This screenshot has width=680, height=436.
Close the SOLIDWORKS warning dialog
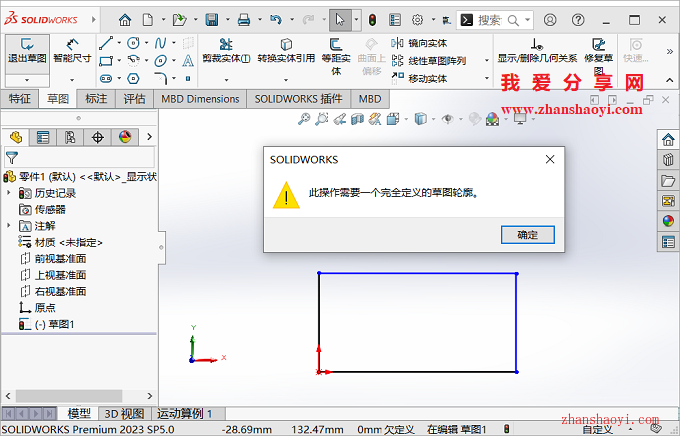(550, 159)
